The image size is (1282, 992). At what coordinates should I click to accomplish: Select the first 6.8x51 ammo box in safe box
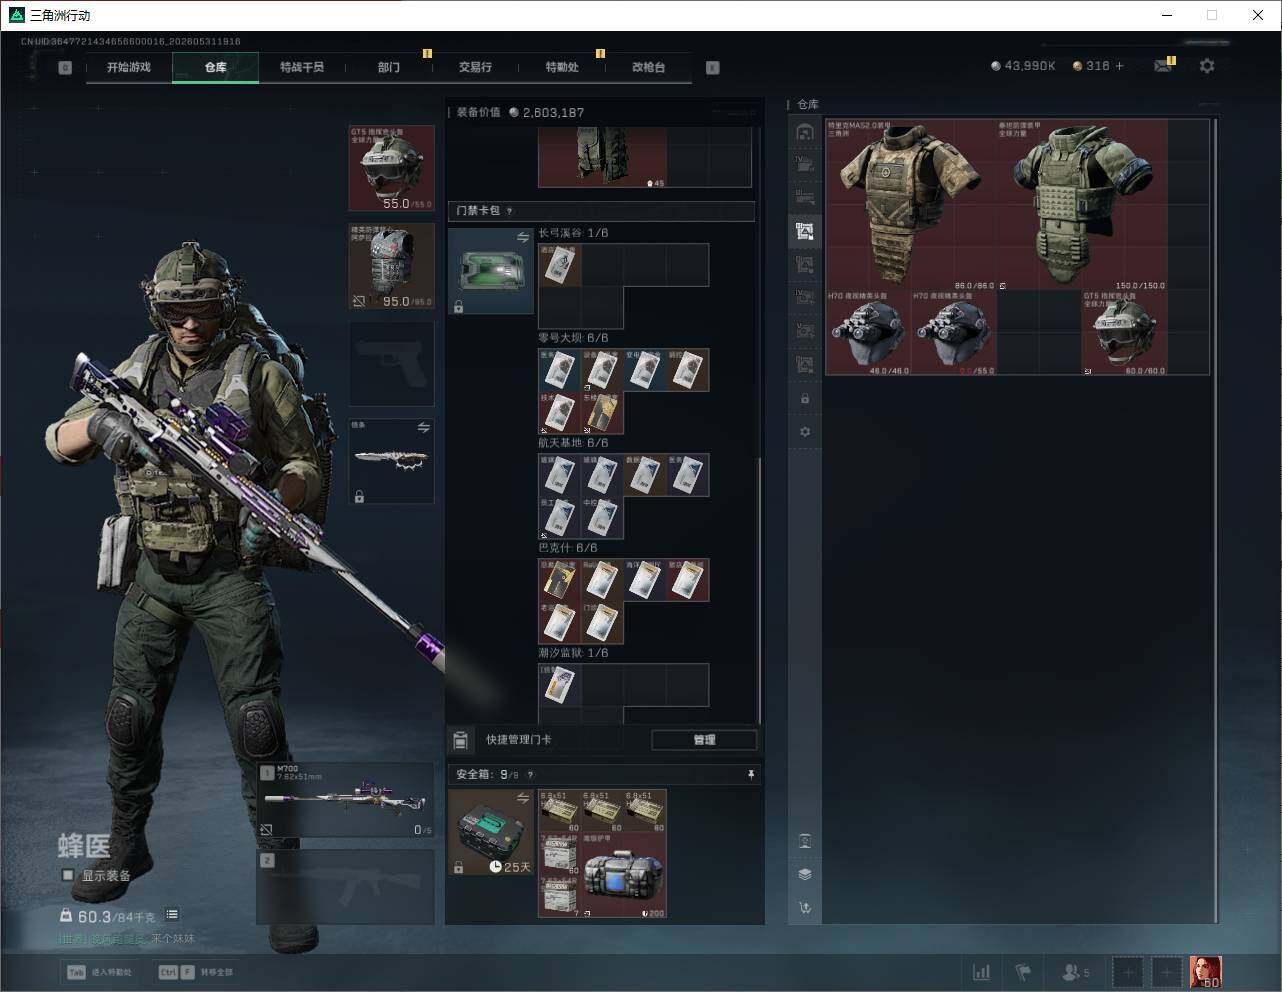(560, 811)
